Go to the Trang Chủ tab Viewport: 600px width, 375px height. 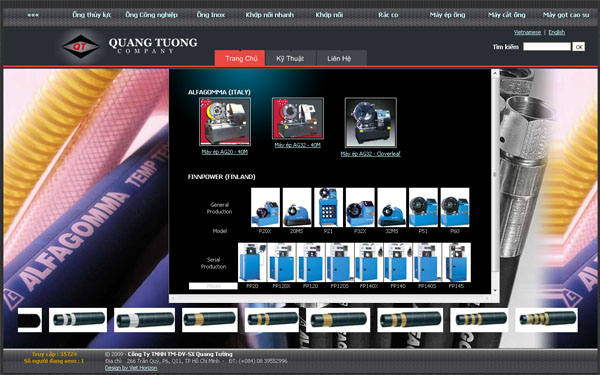241,59
